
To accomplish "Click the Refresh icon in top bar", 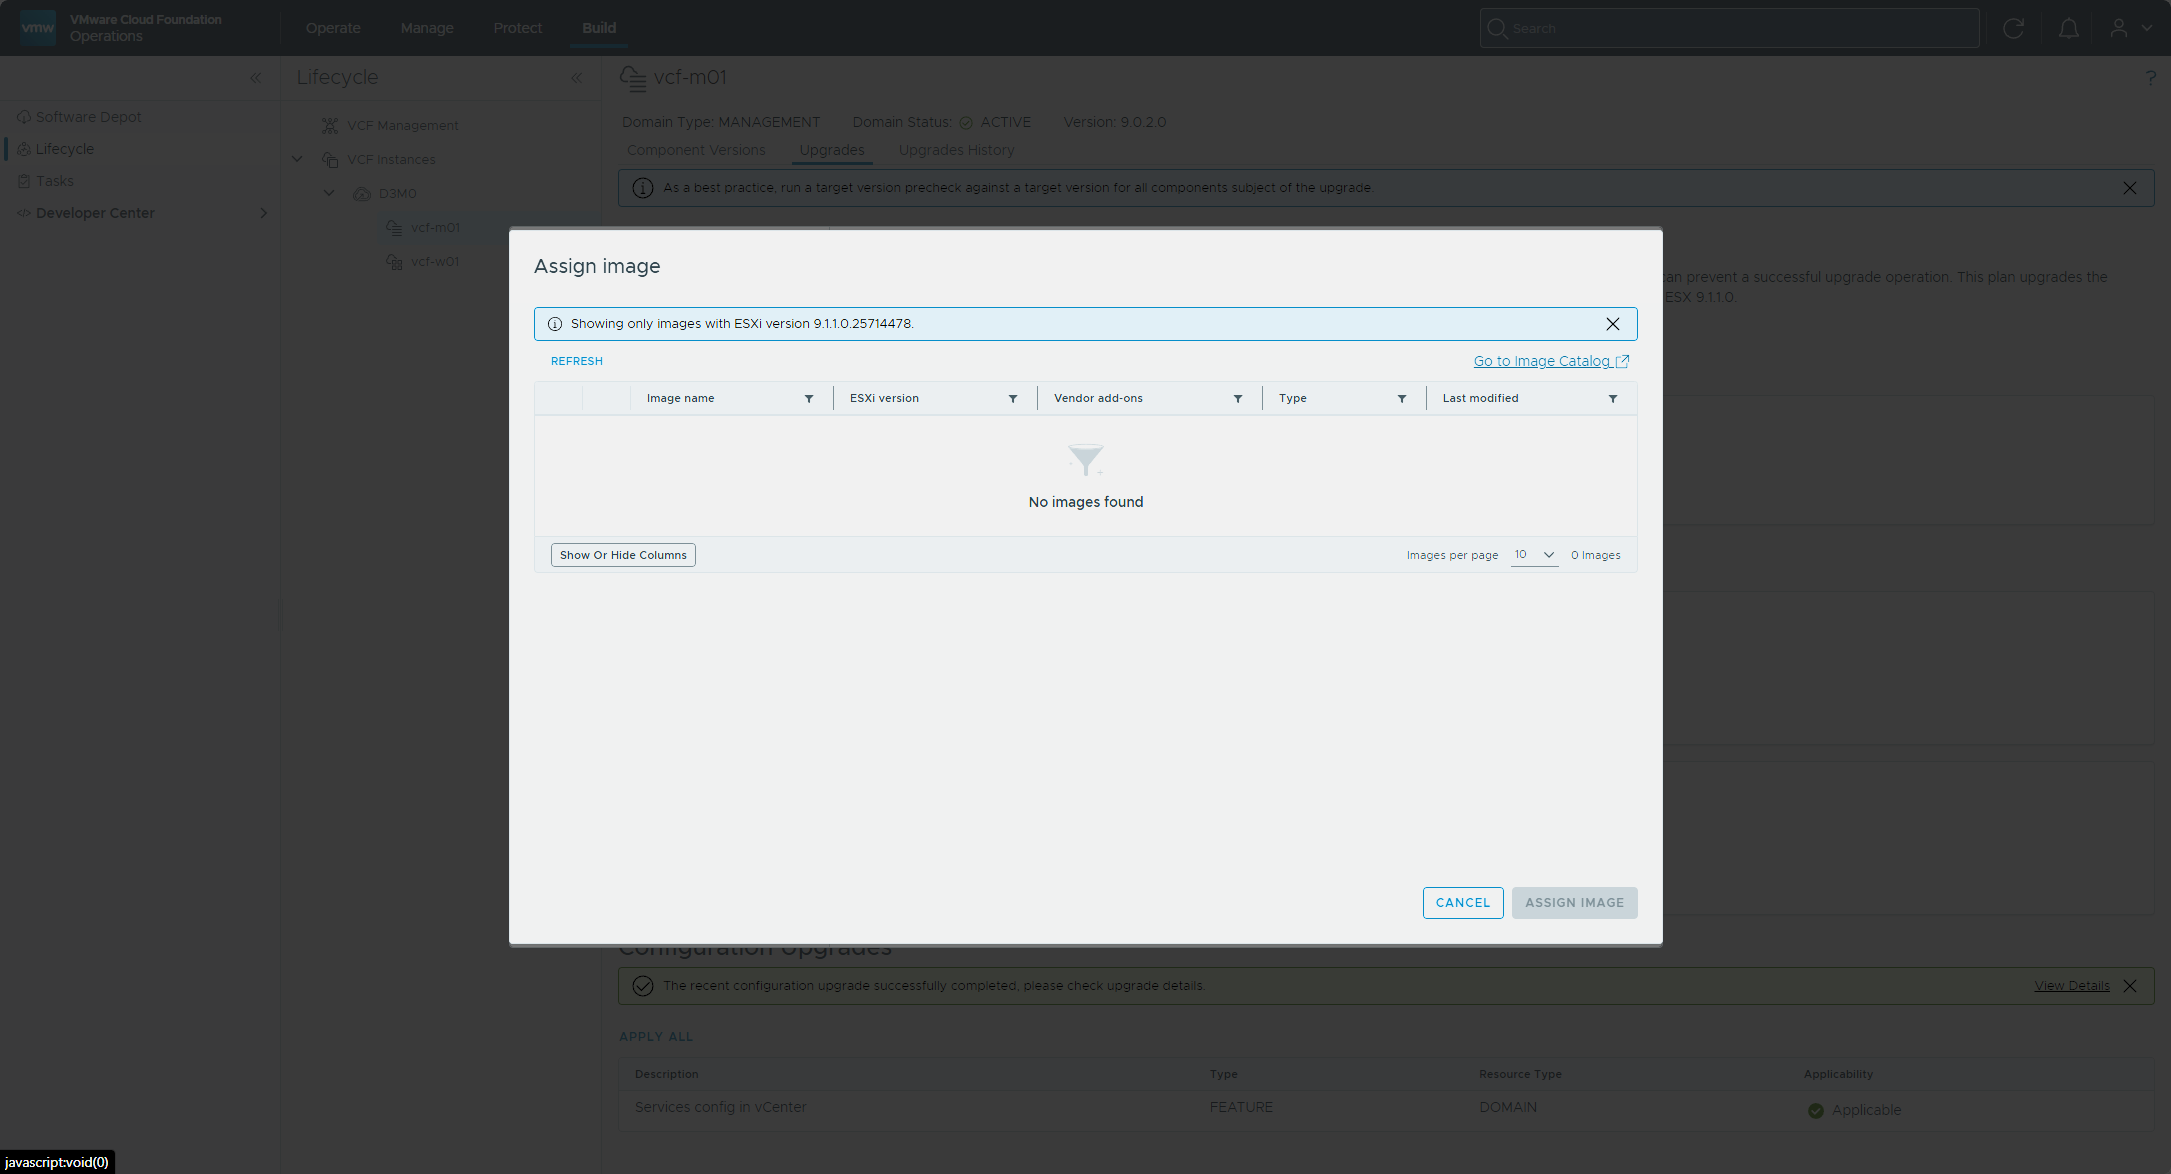I will (x=2014, y=28).
